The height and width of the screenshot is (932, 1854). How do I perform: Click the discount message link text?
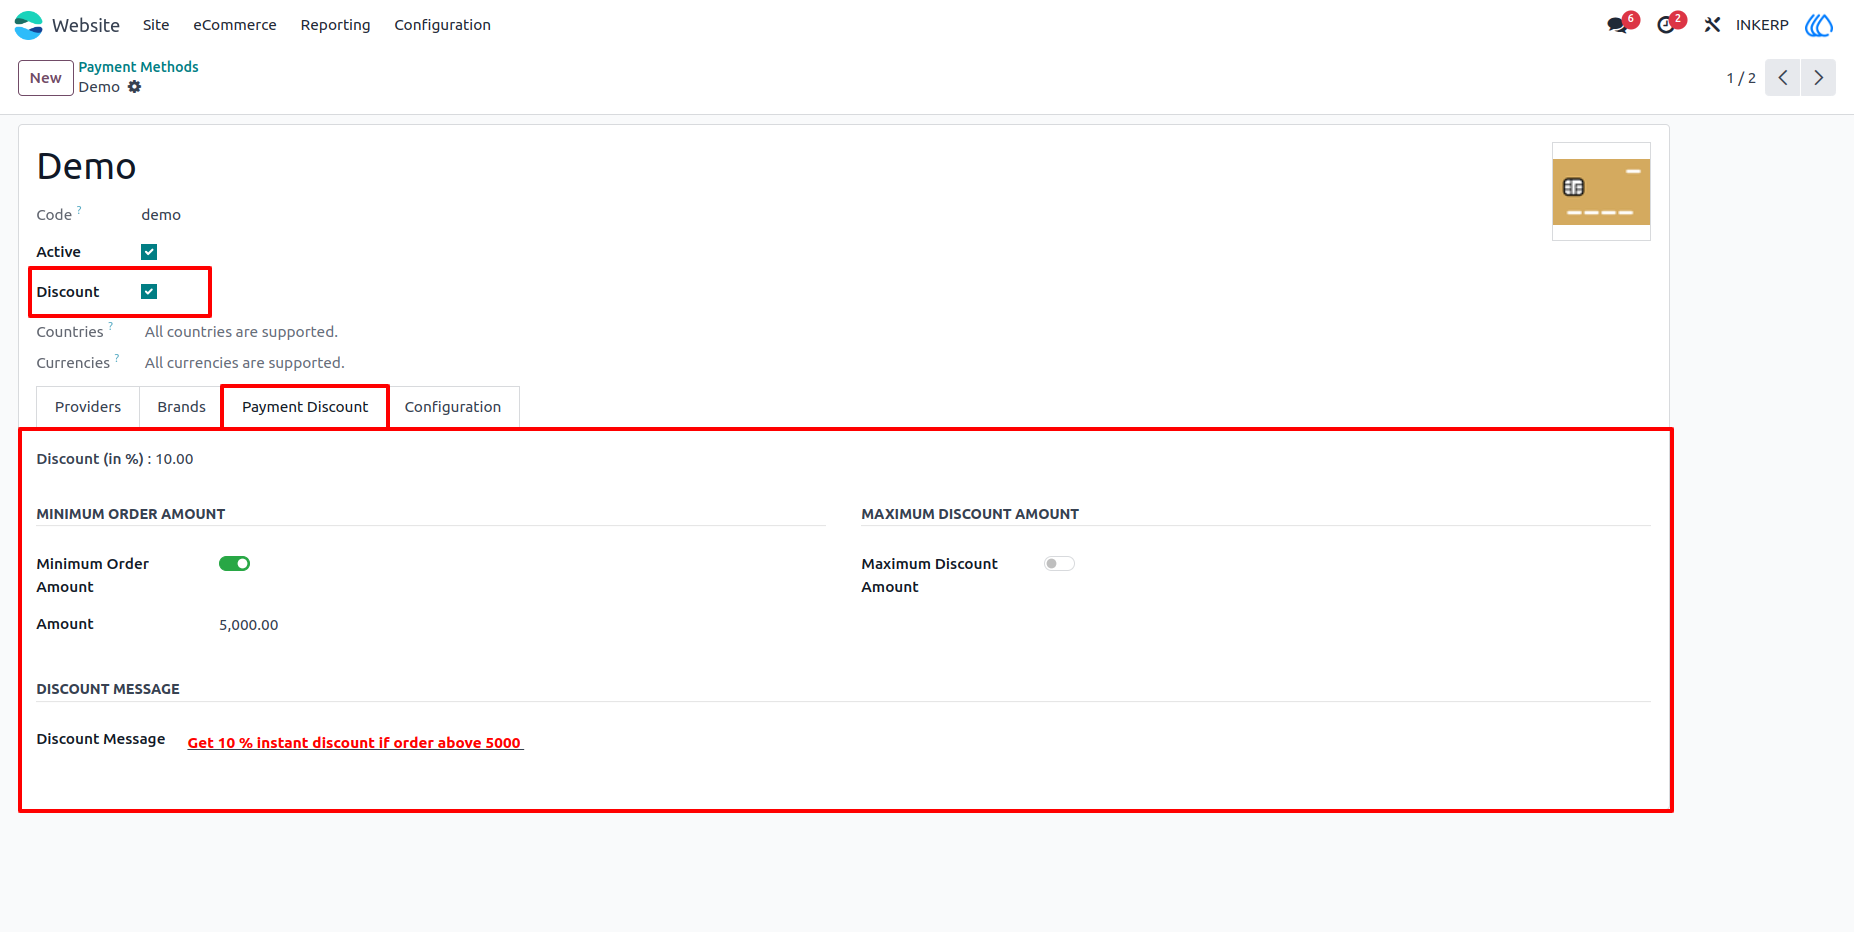[x=355, y=743]
